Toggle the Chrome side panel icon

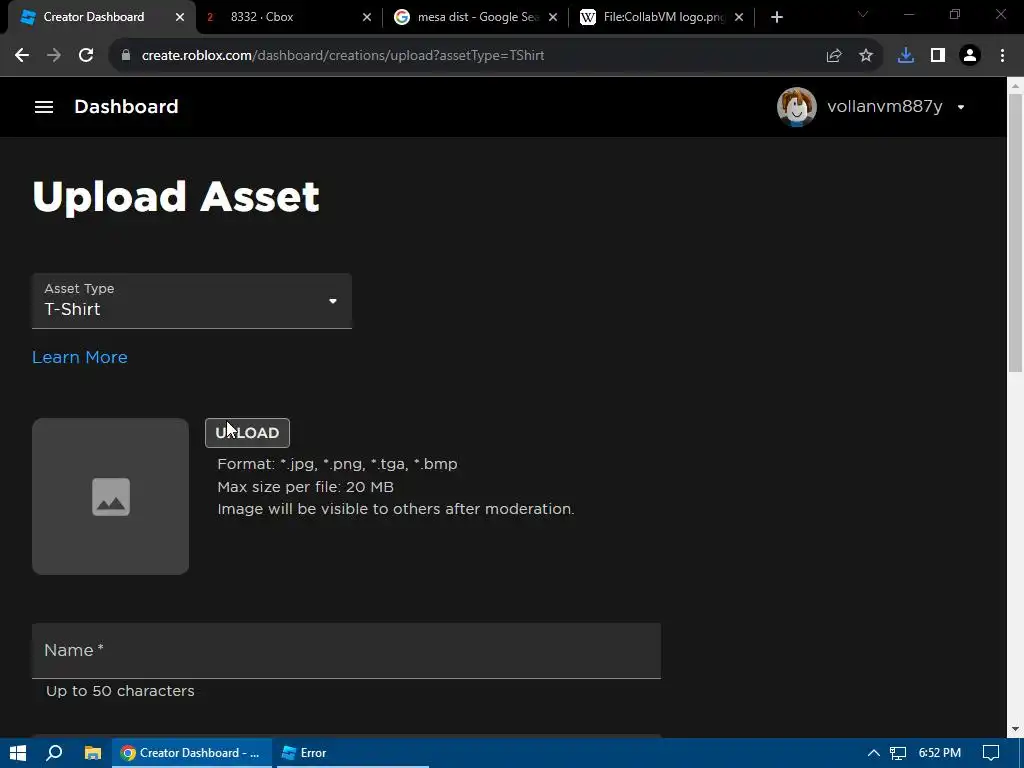pos(938,56)
